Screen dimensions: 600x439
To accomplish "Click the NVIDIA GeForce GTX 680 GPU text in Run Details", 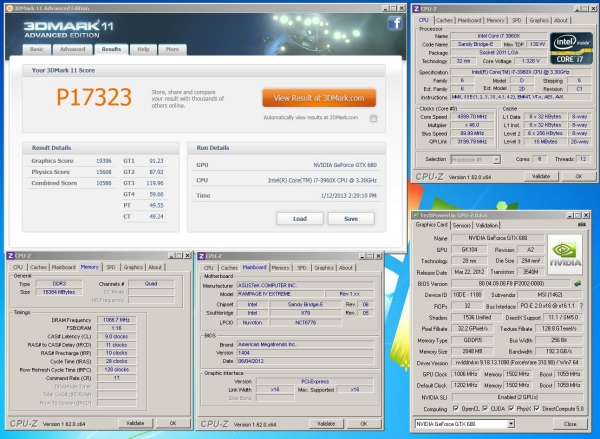I will 345,165.
